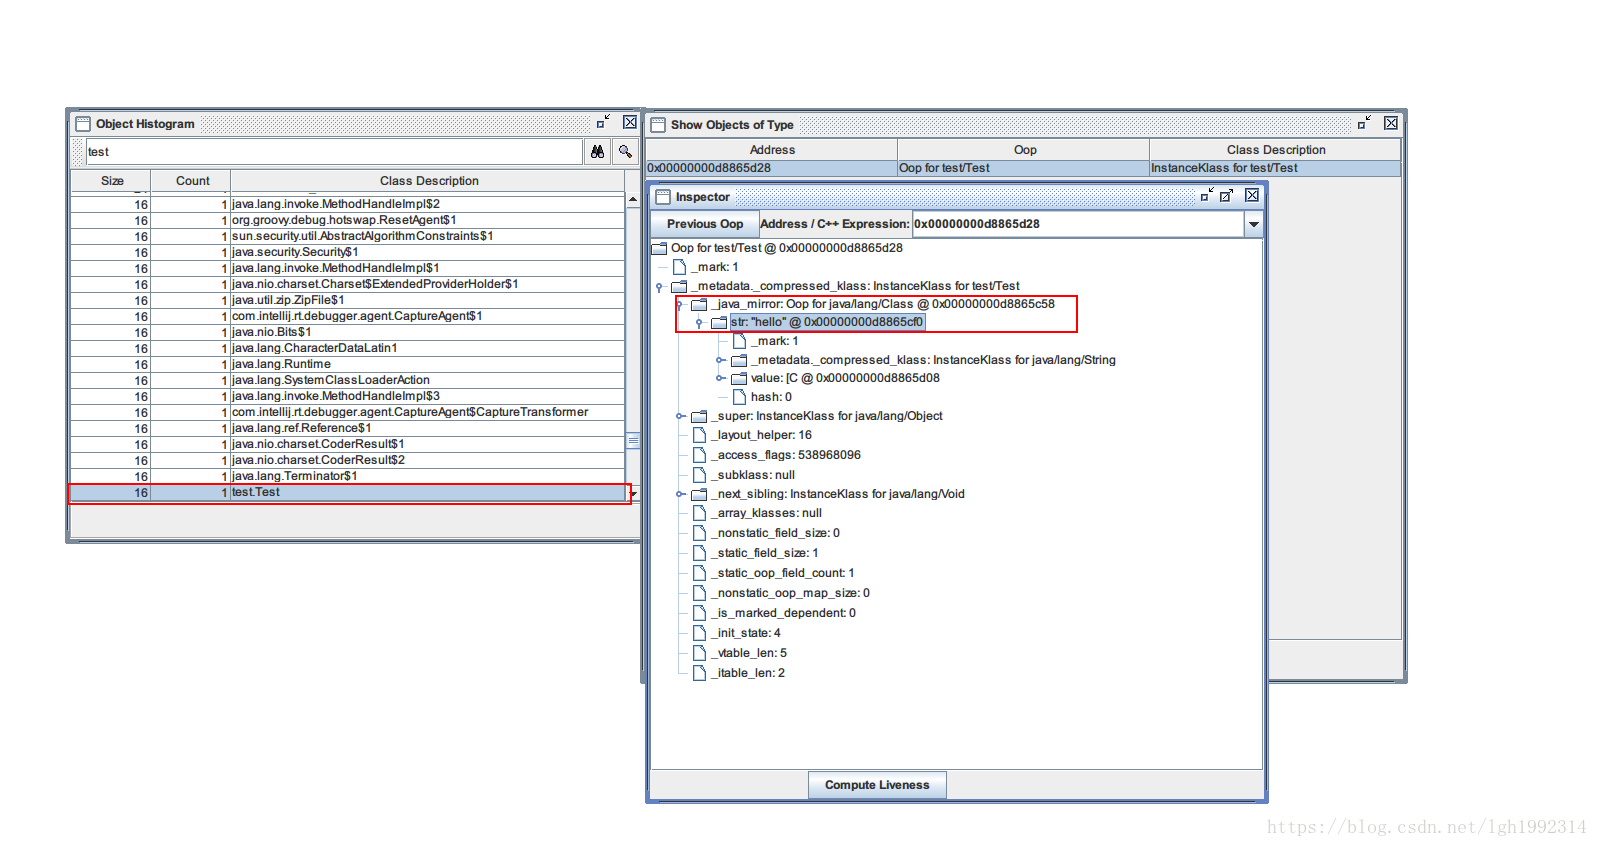This screenshot has width=1598, height=847.
Task: Click folder icon of root Oop for test/Test
Action: pos(659,248)
